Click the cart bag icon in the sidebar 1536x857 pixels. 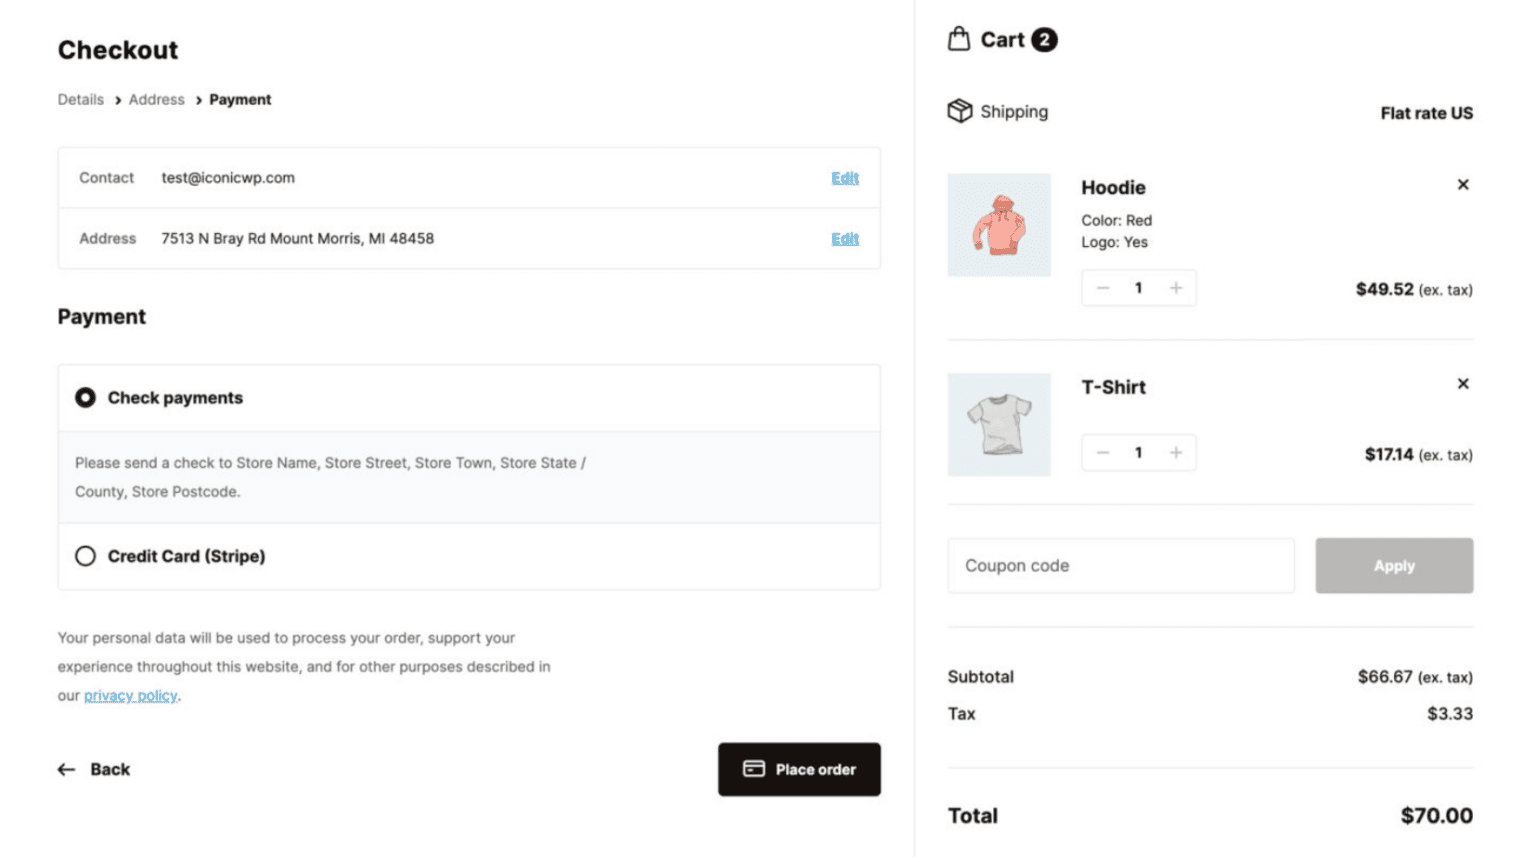pyautogui.click(x=958, y=38)
